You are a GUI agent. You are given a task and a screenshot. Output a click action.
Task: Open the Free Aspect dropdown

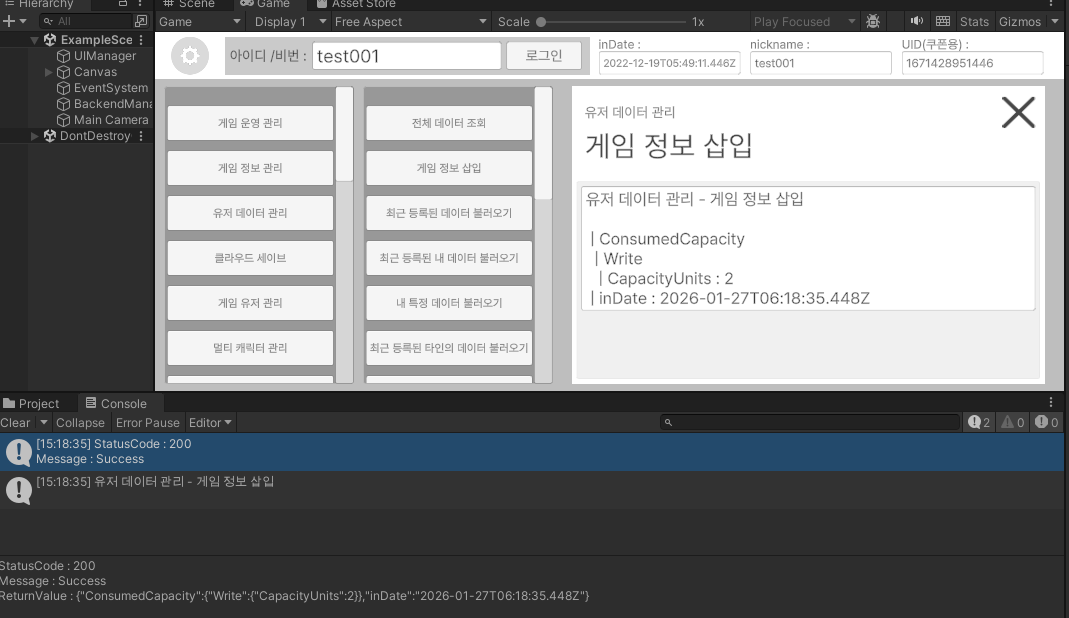[410, 21]
